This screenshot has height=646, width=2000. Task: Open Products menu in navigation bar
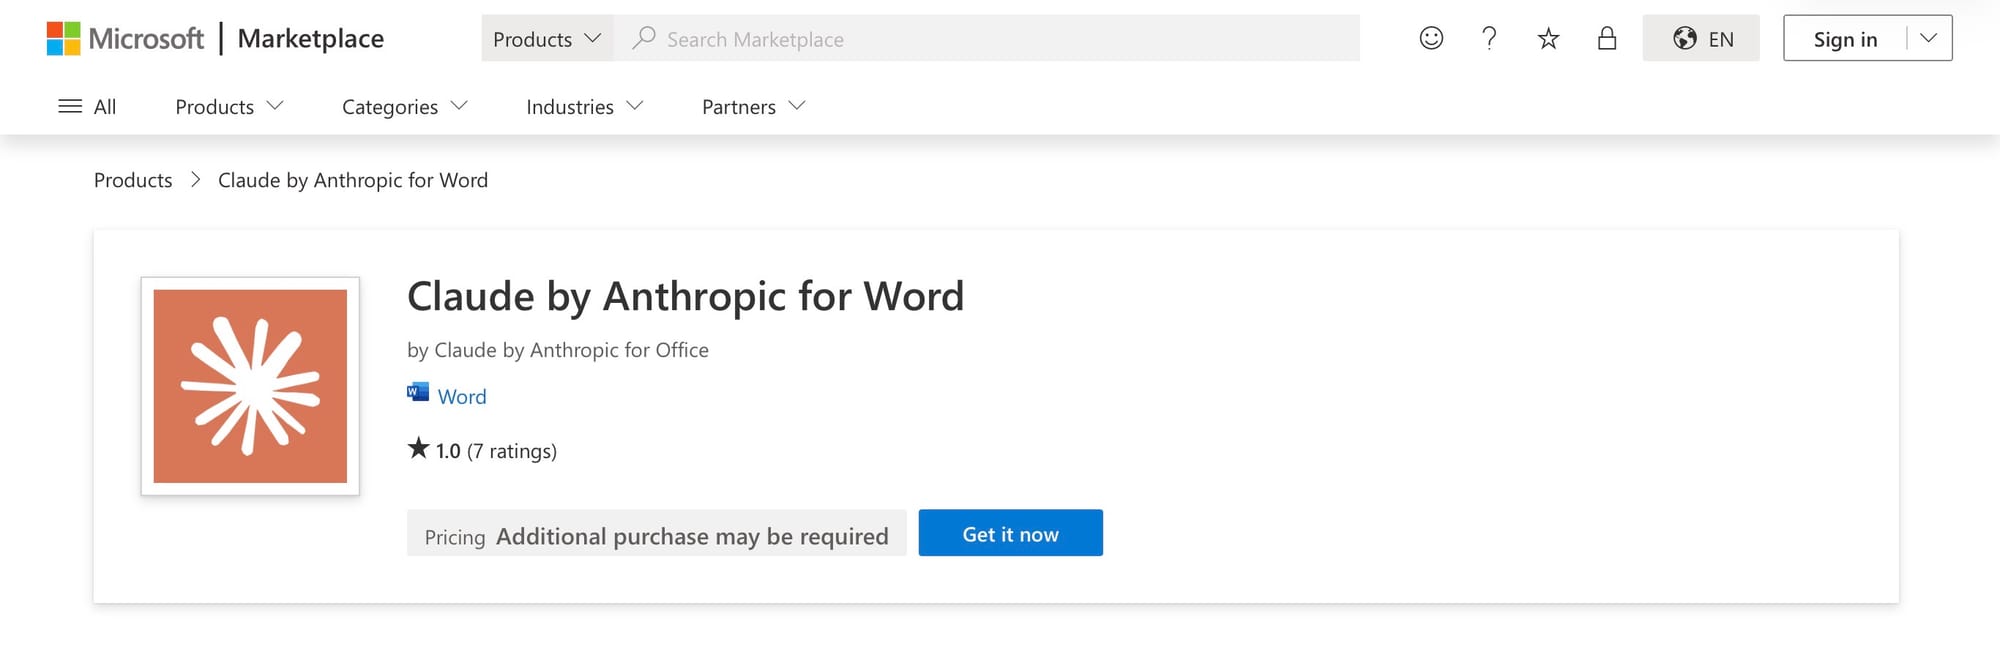(229, 106)
